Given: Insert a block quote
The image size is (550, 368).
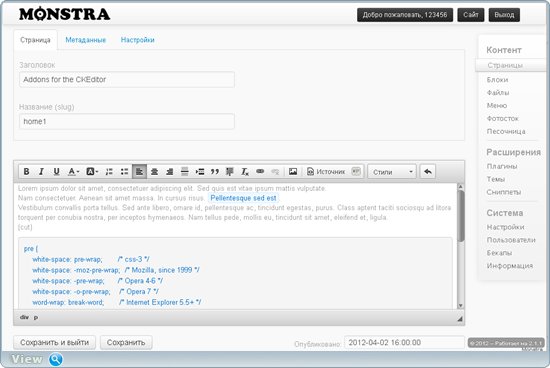Looking at the screenshot, I should click(x=215, y=172).
